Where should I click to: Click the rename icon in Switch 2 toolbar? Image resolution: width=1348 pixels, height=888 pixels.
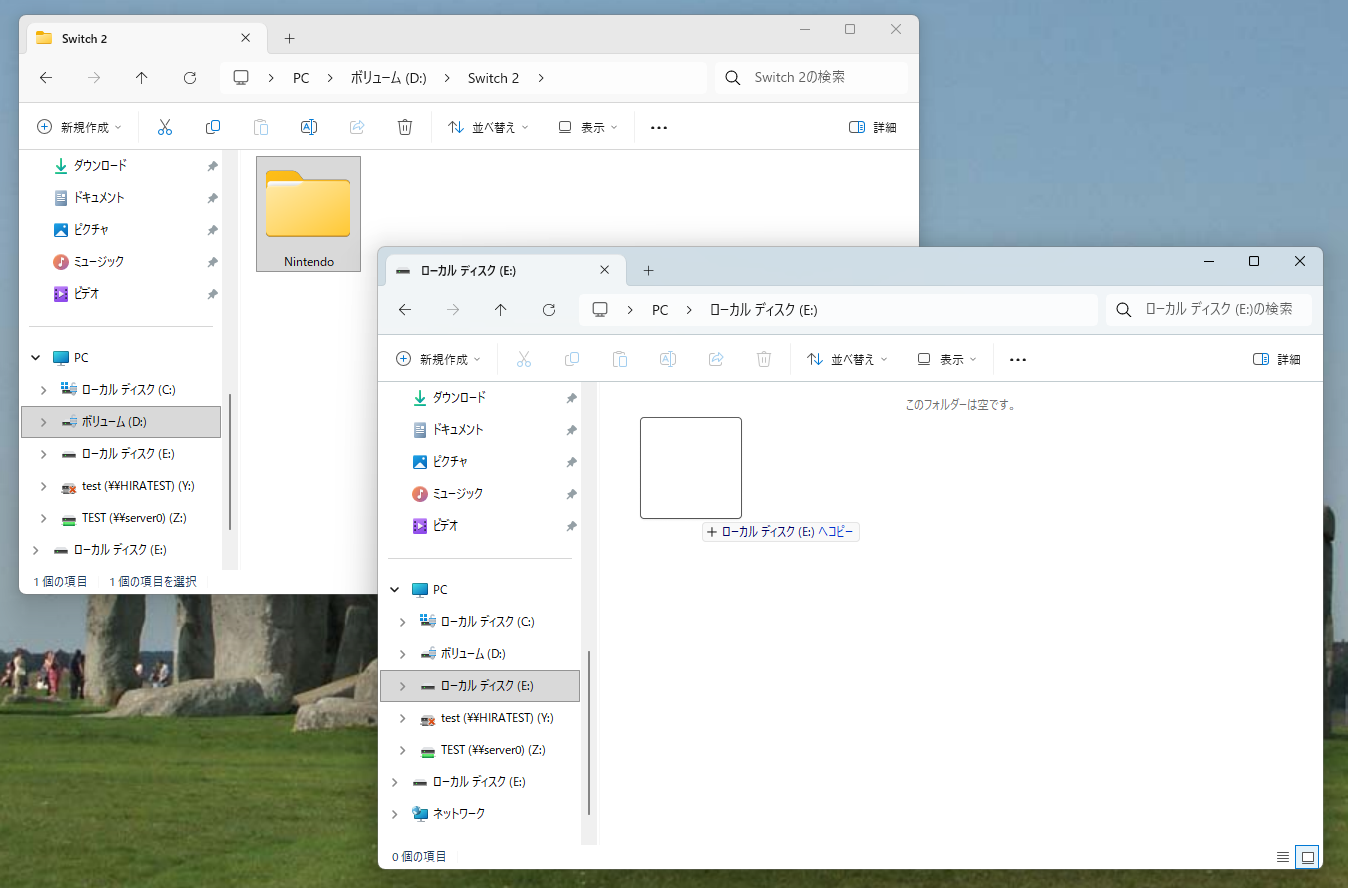(309, 127)
